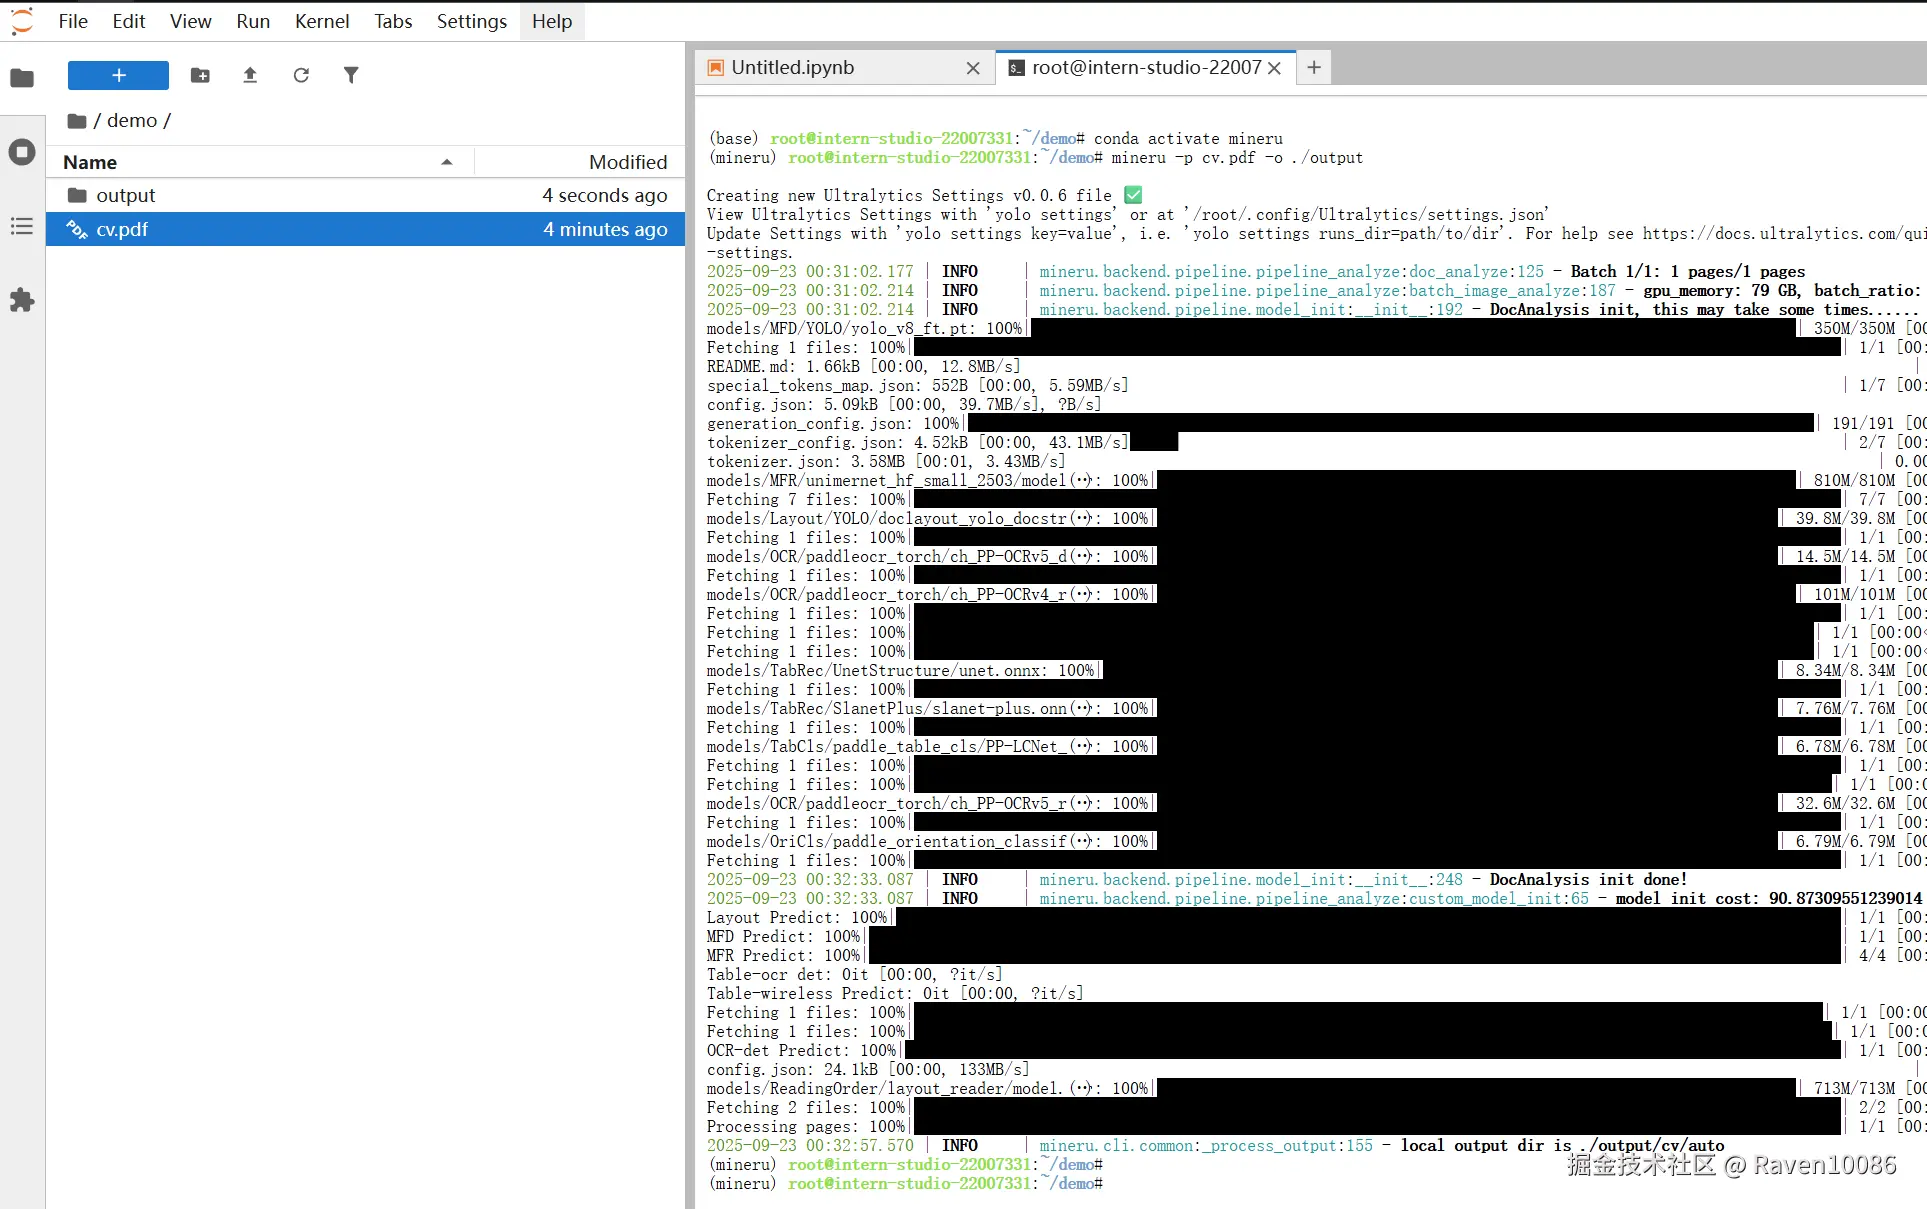Click the cv.pdf file type icon

77,229
